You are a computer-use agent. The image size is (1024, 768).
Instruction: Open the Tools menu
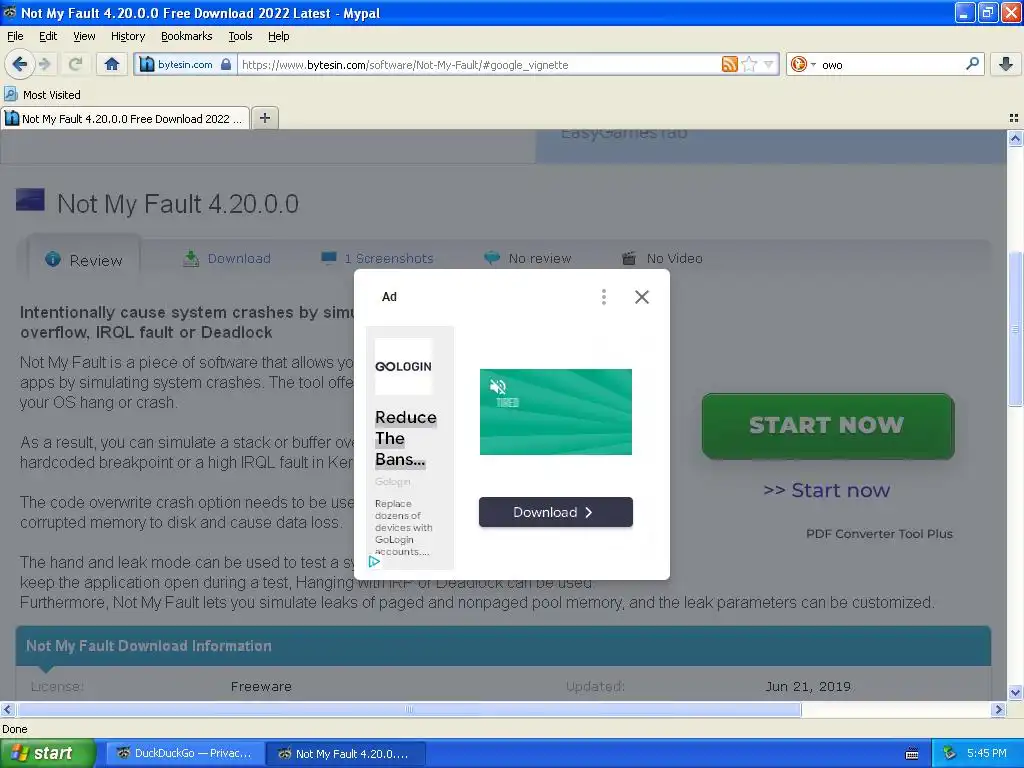[x=240, y=36]
